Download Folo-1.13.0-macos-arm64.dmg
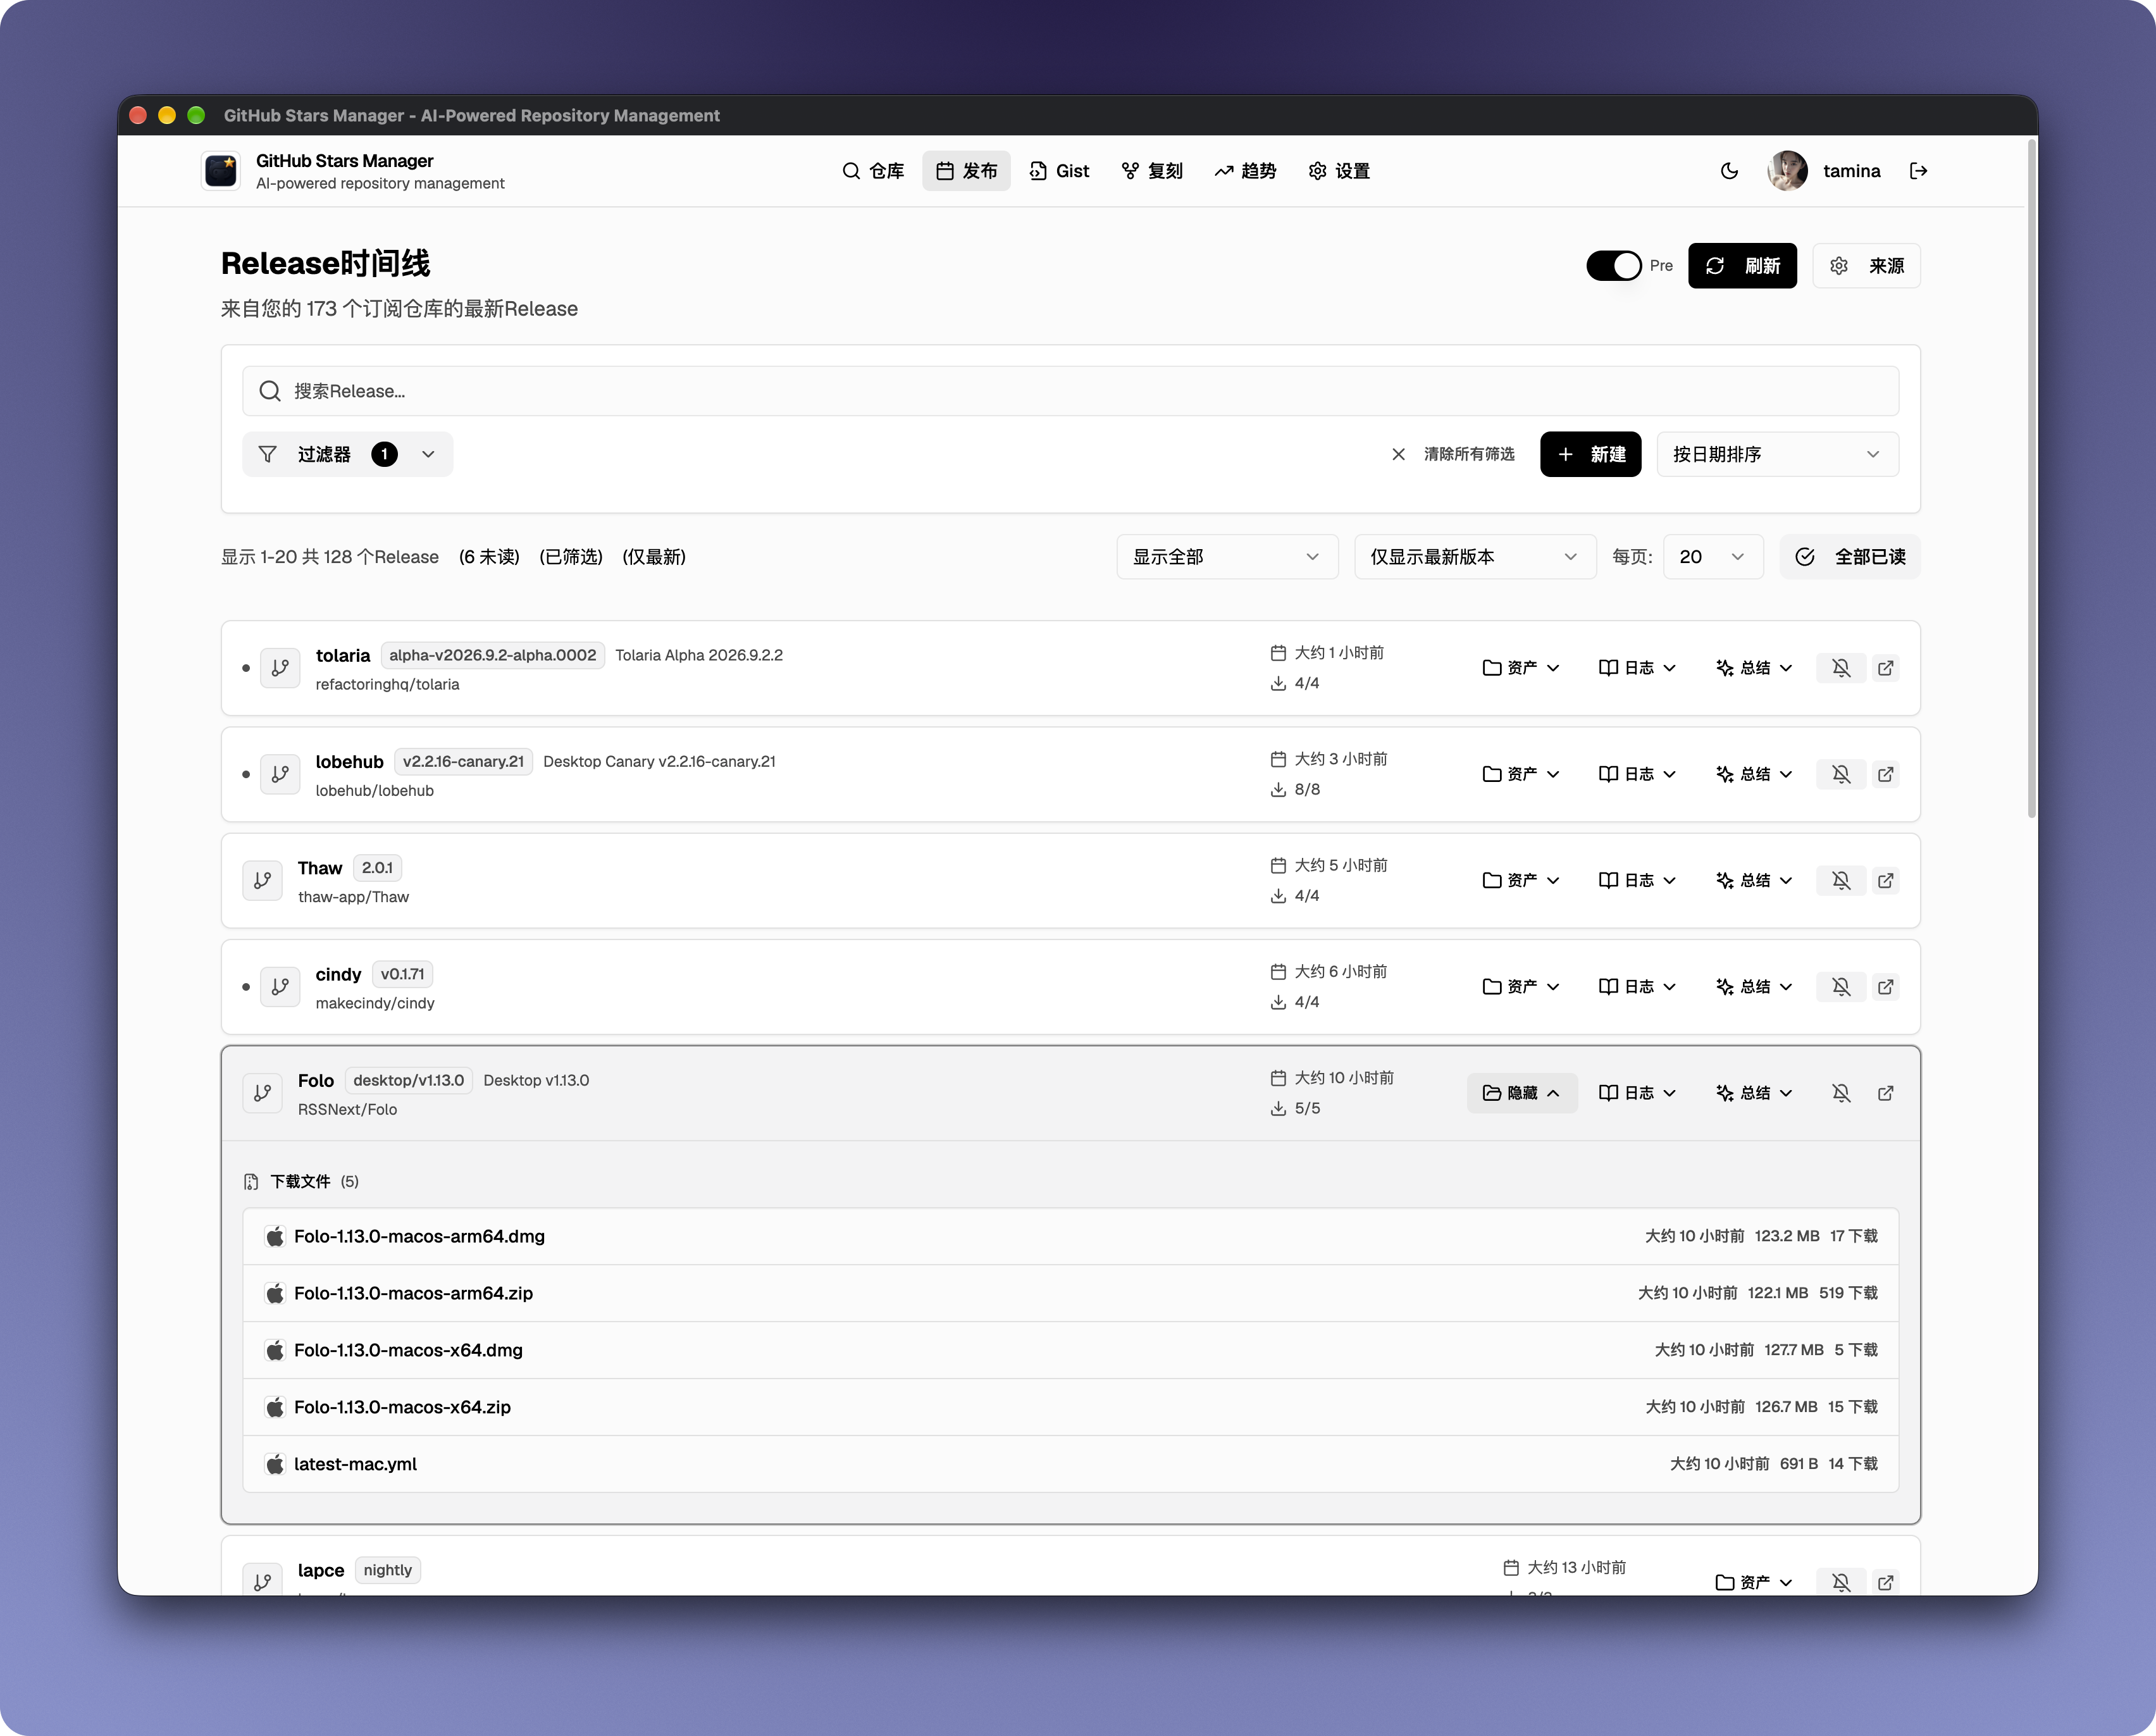 click(1070, 1236)
